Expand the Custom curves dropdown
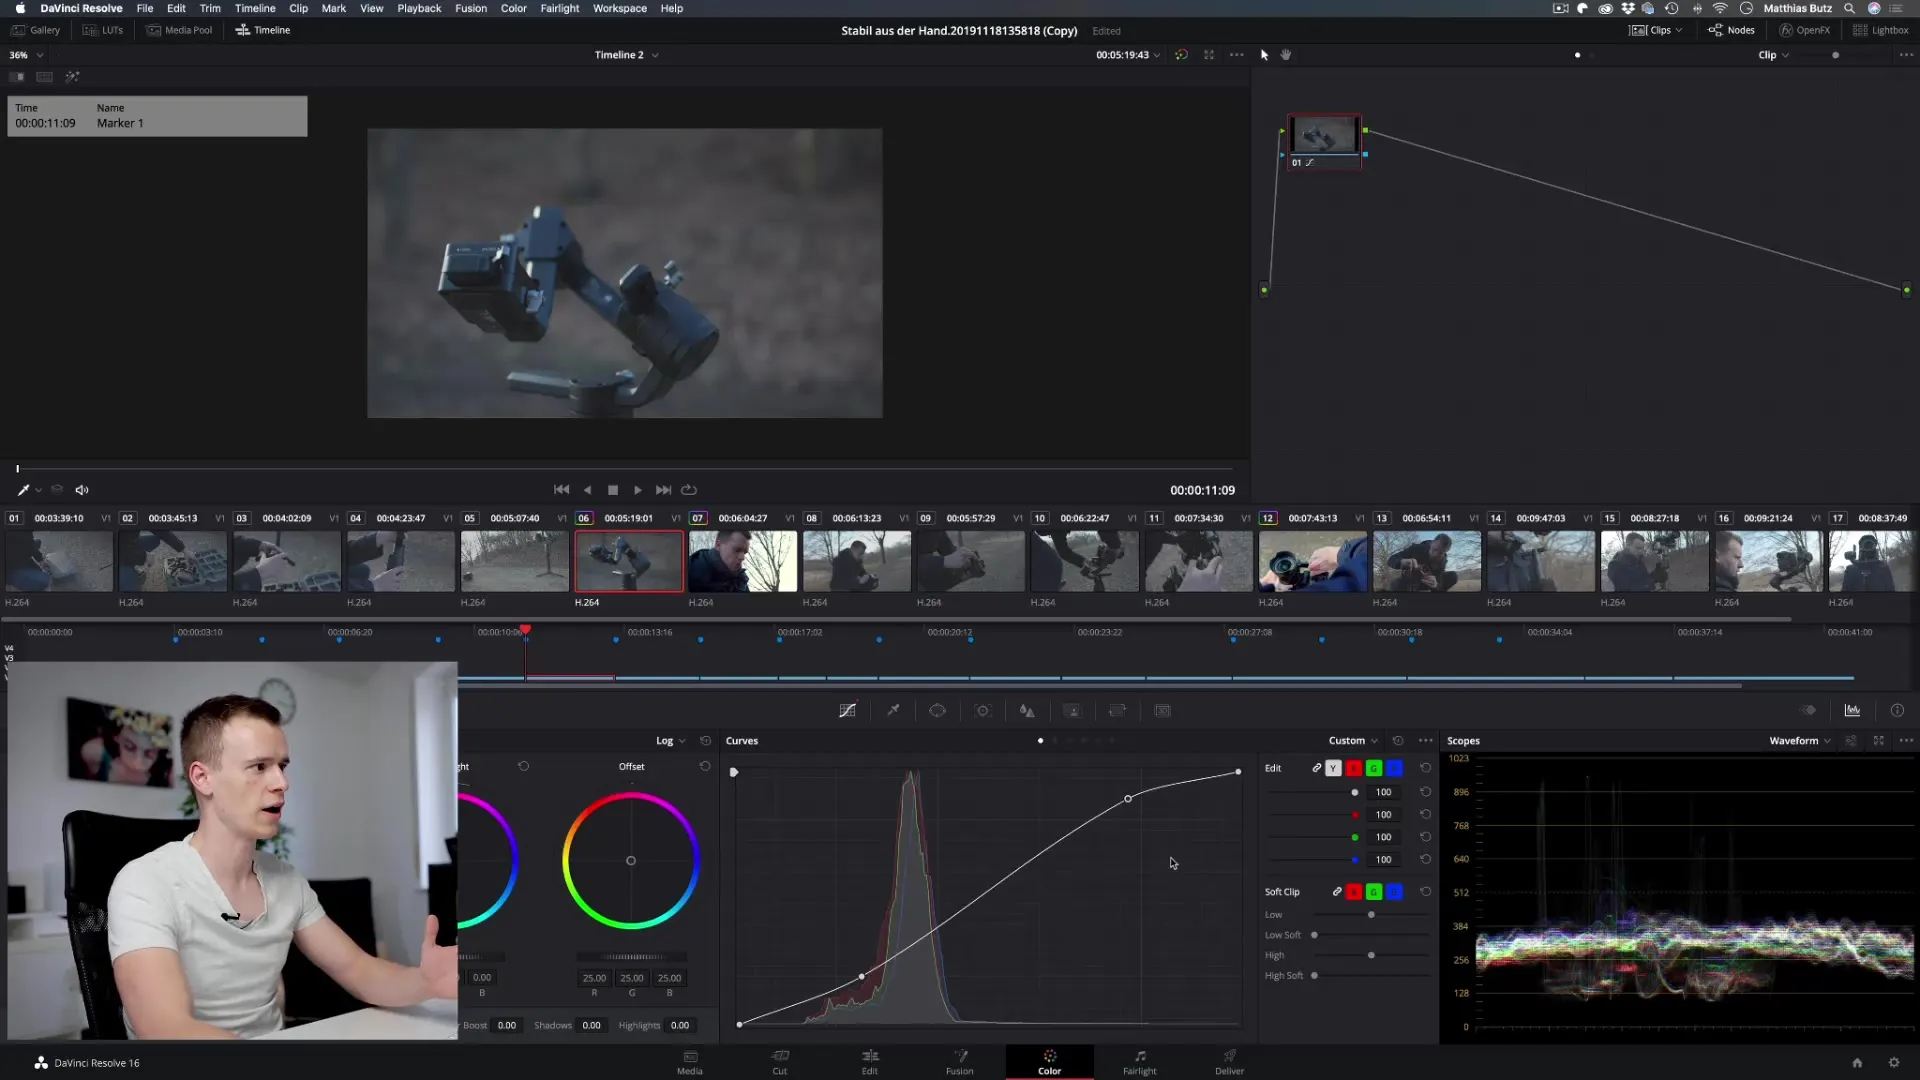1920x1080 pixels. [1352, 741]
